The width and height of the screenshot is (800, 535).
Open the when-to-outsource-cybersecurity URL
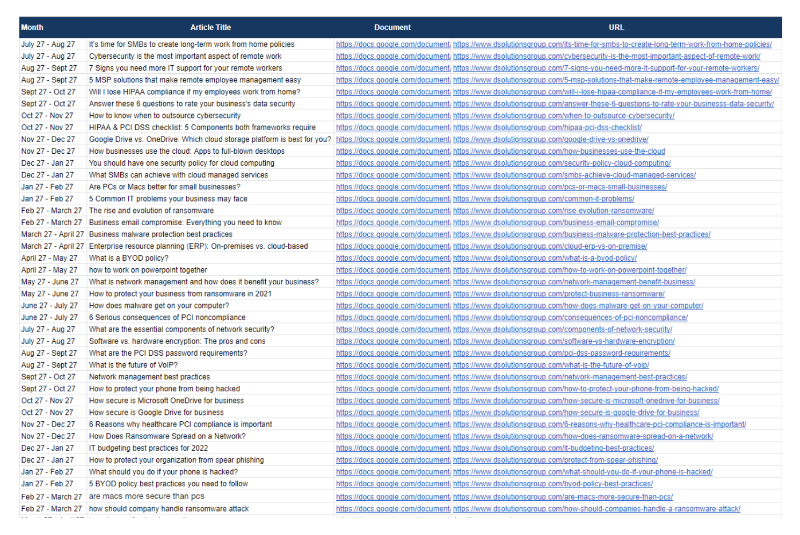click(564, 116)
